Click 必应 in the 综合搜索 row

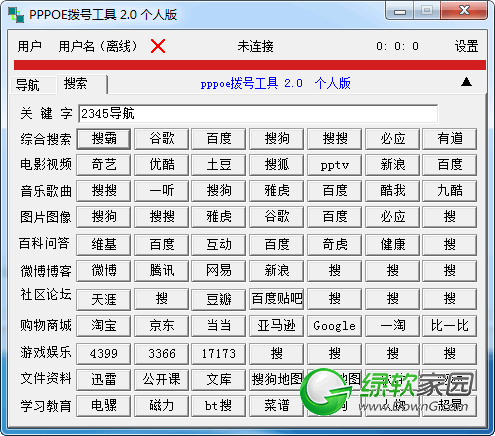(x=392, y=139)
